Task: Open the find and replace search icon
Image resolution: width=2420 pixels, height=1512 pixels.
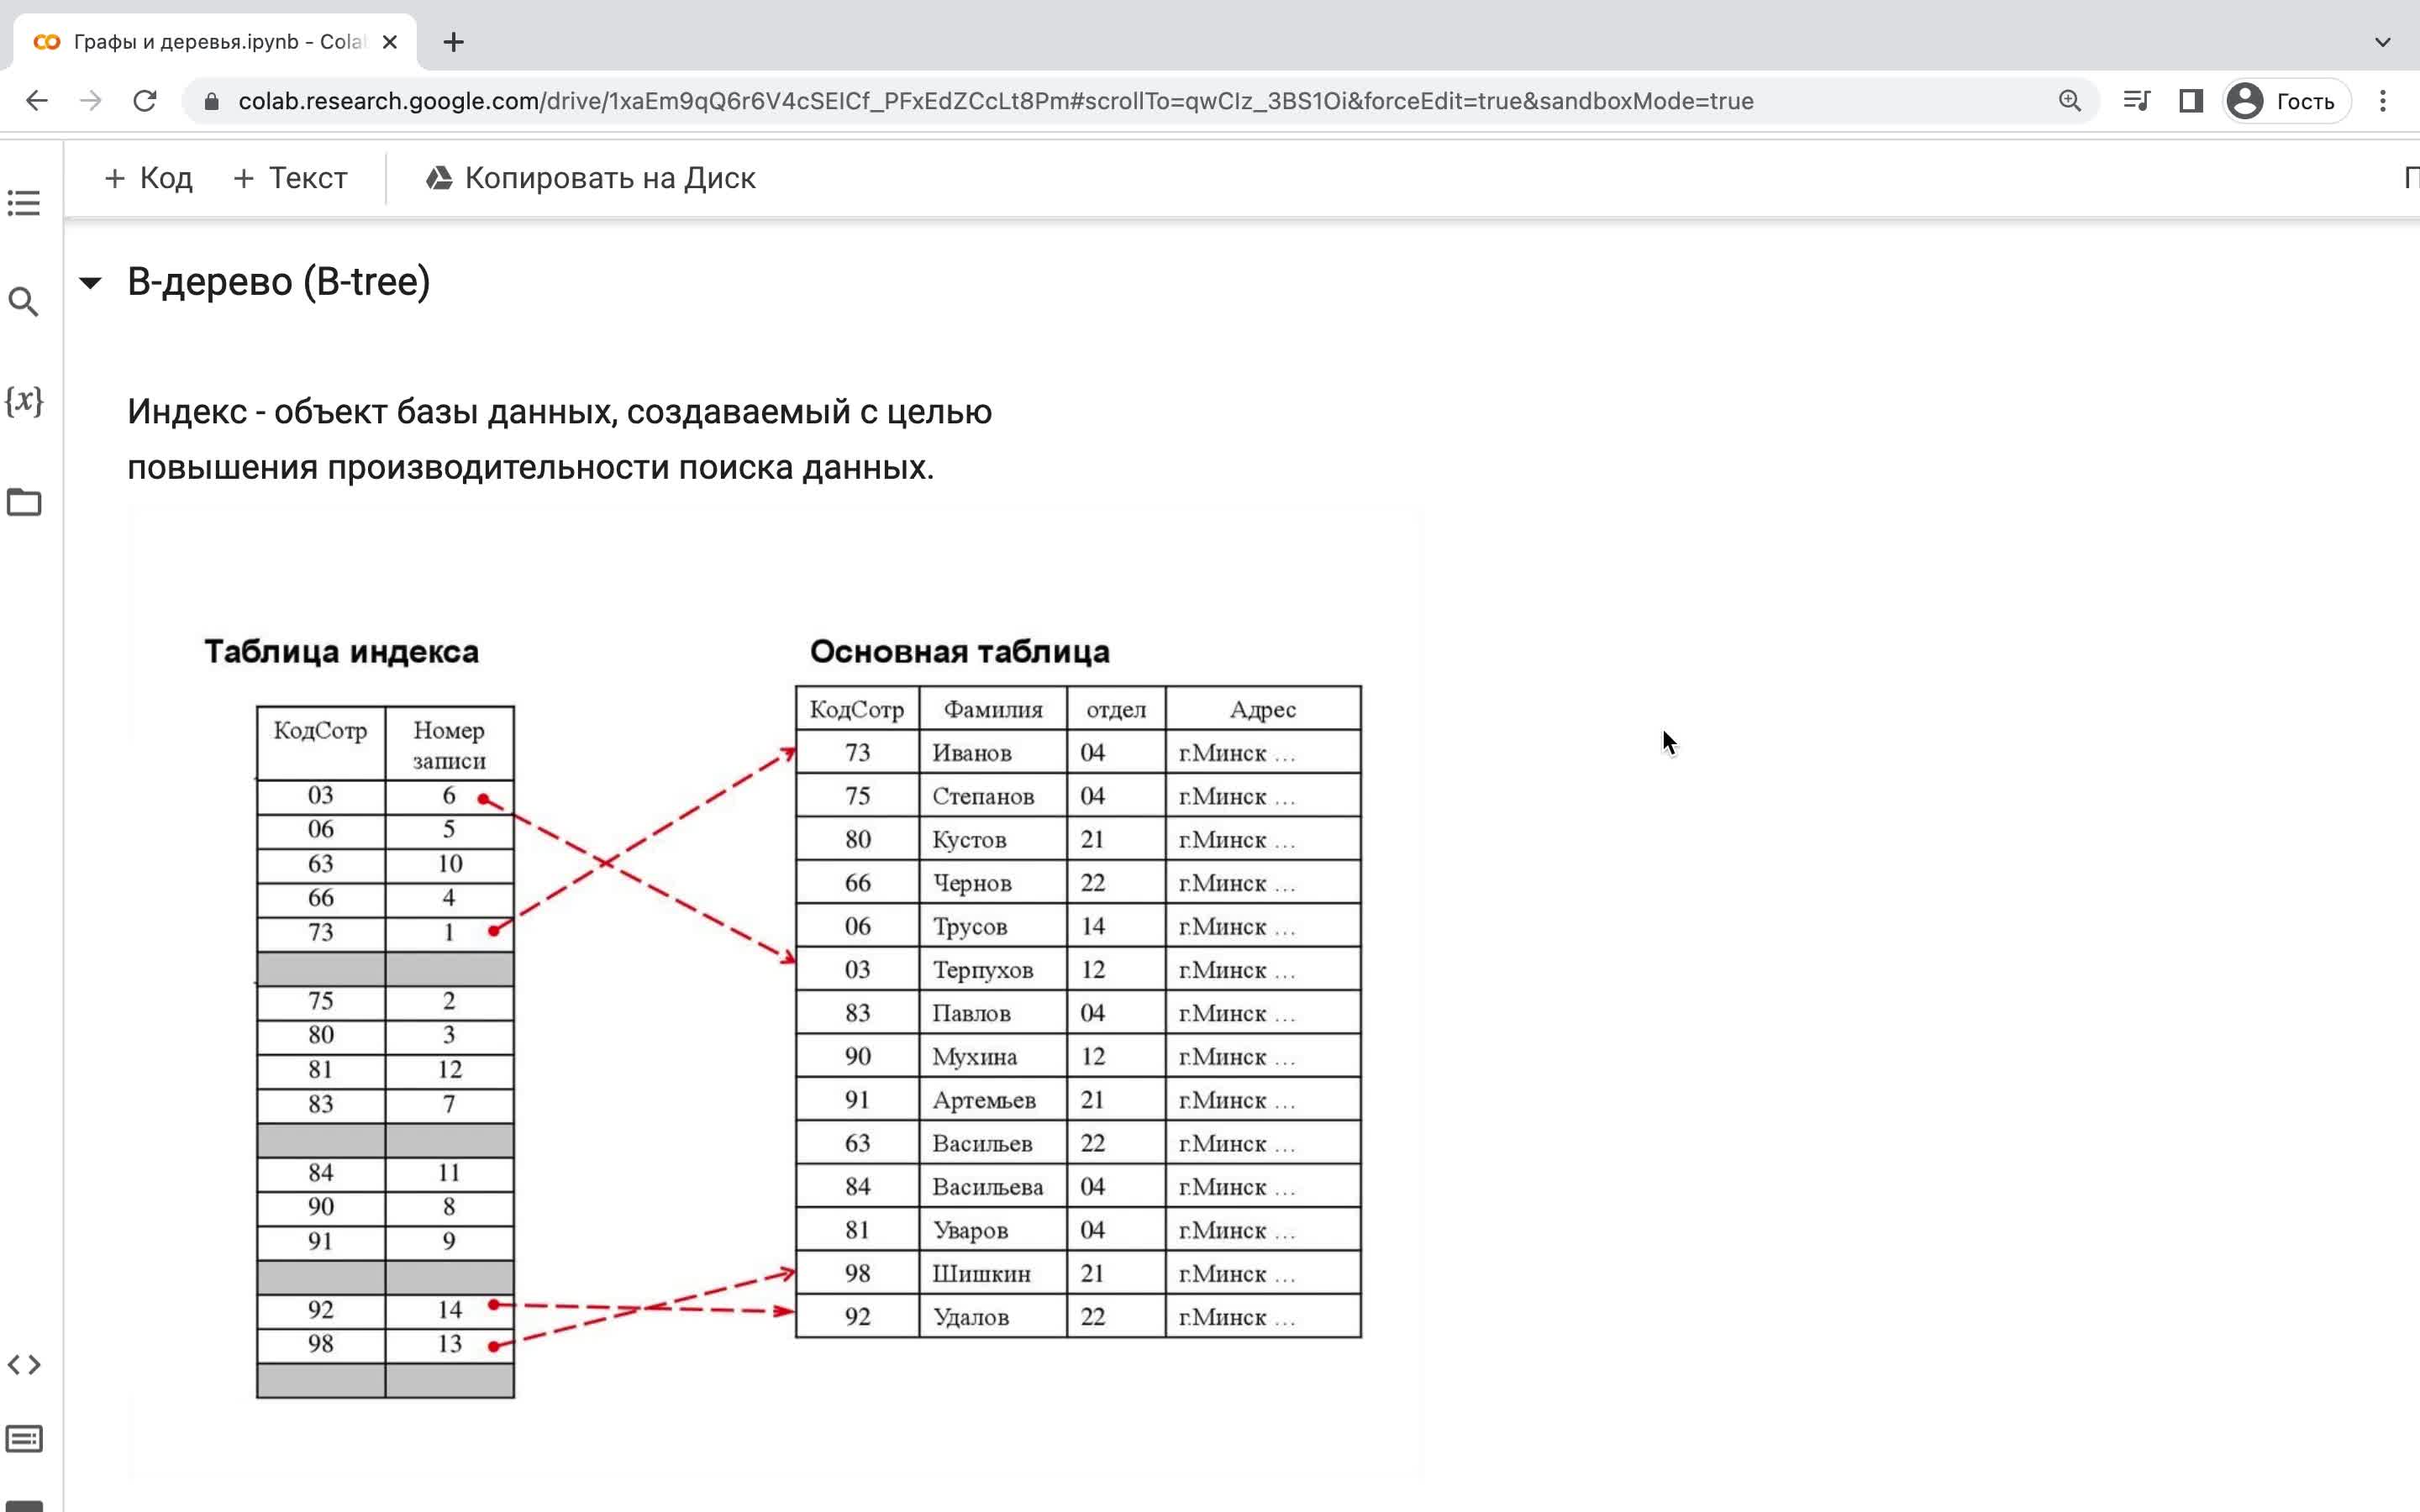Action: pyautogui.click(x=24, y=301)
